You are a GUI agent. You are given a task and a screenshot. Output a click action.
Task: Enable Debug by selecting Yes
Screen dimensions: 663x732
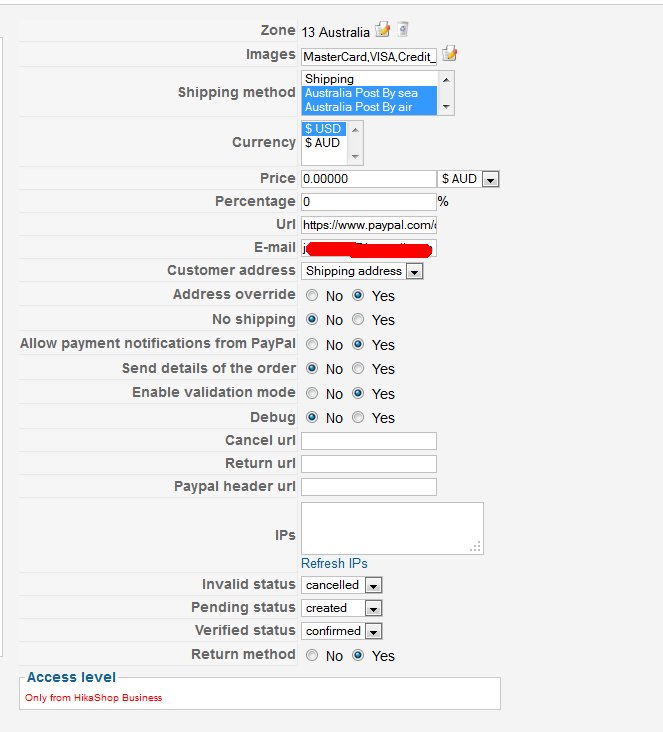tap(358, 418)
